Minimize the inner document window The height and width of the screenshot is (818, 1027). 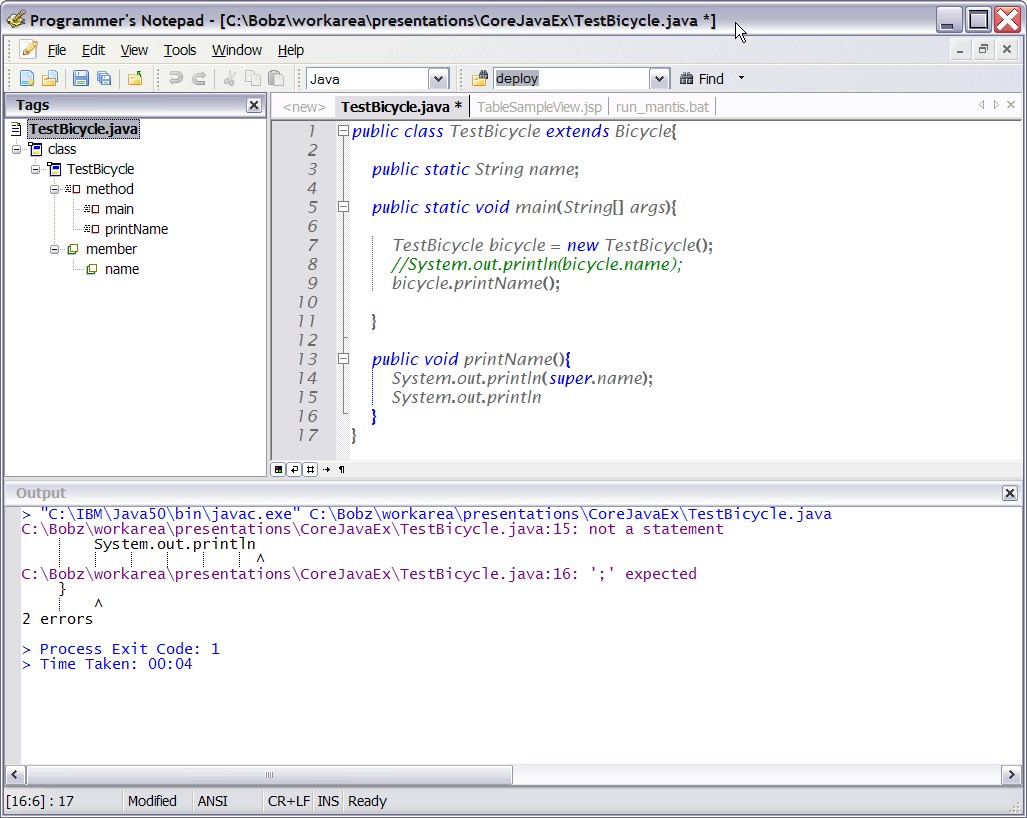(x=960, y=49)
